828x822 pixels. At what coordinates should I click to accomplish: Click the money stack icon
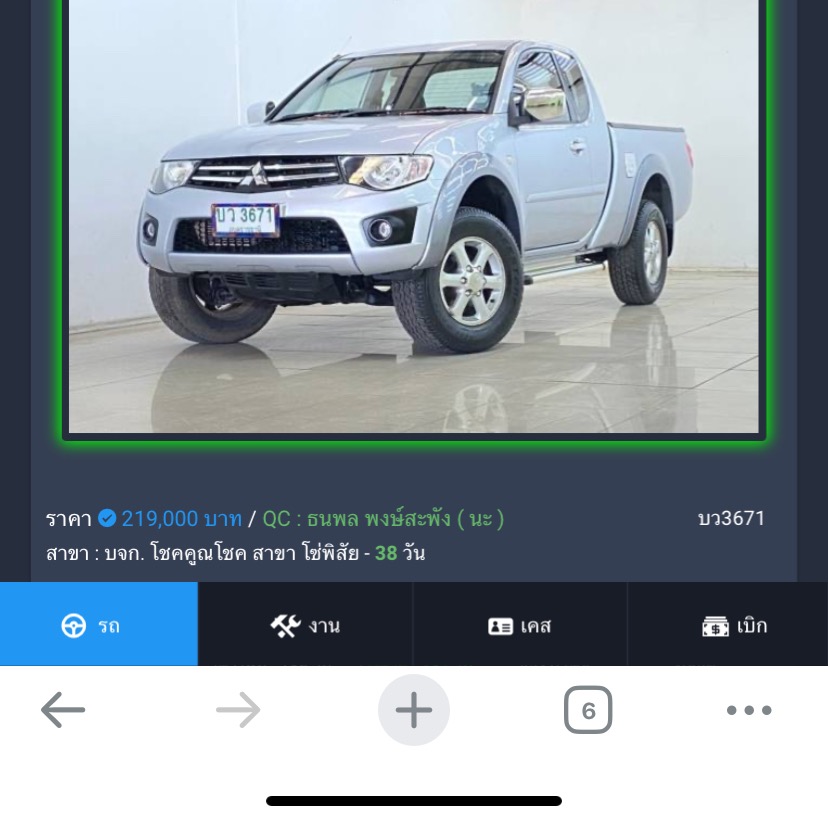(x=715, y=627)
